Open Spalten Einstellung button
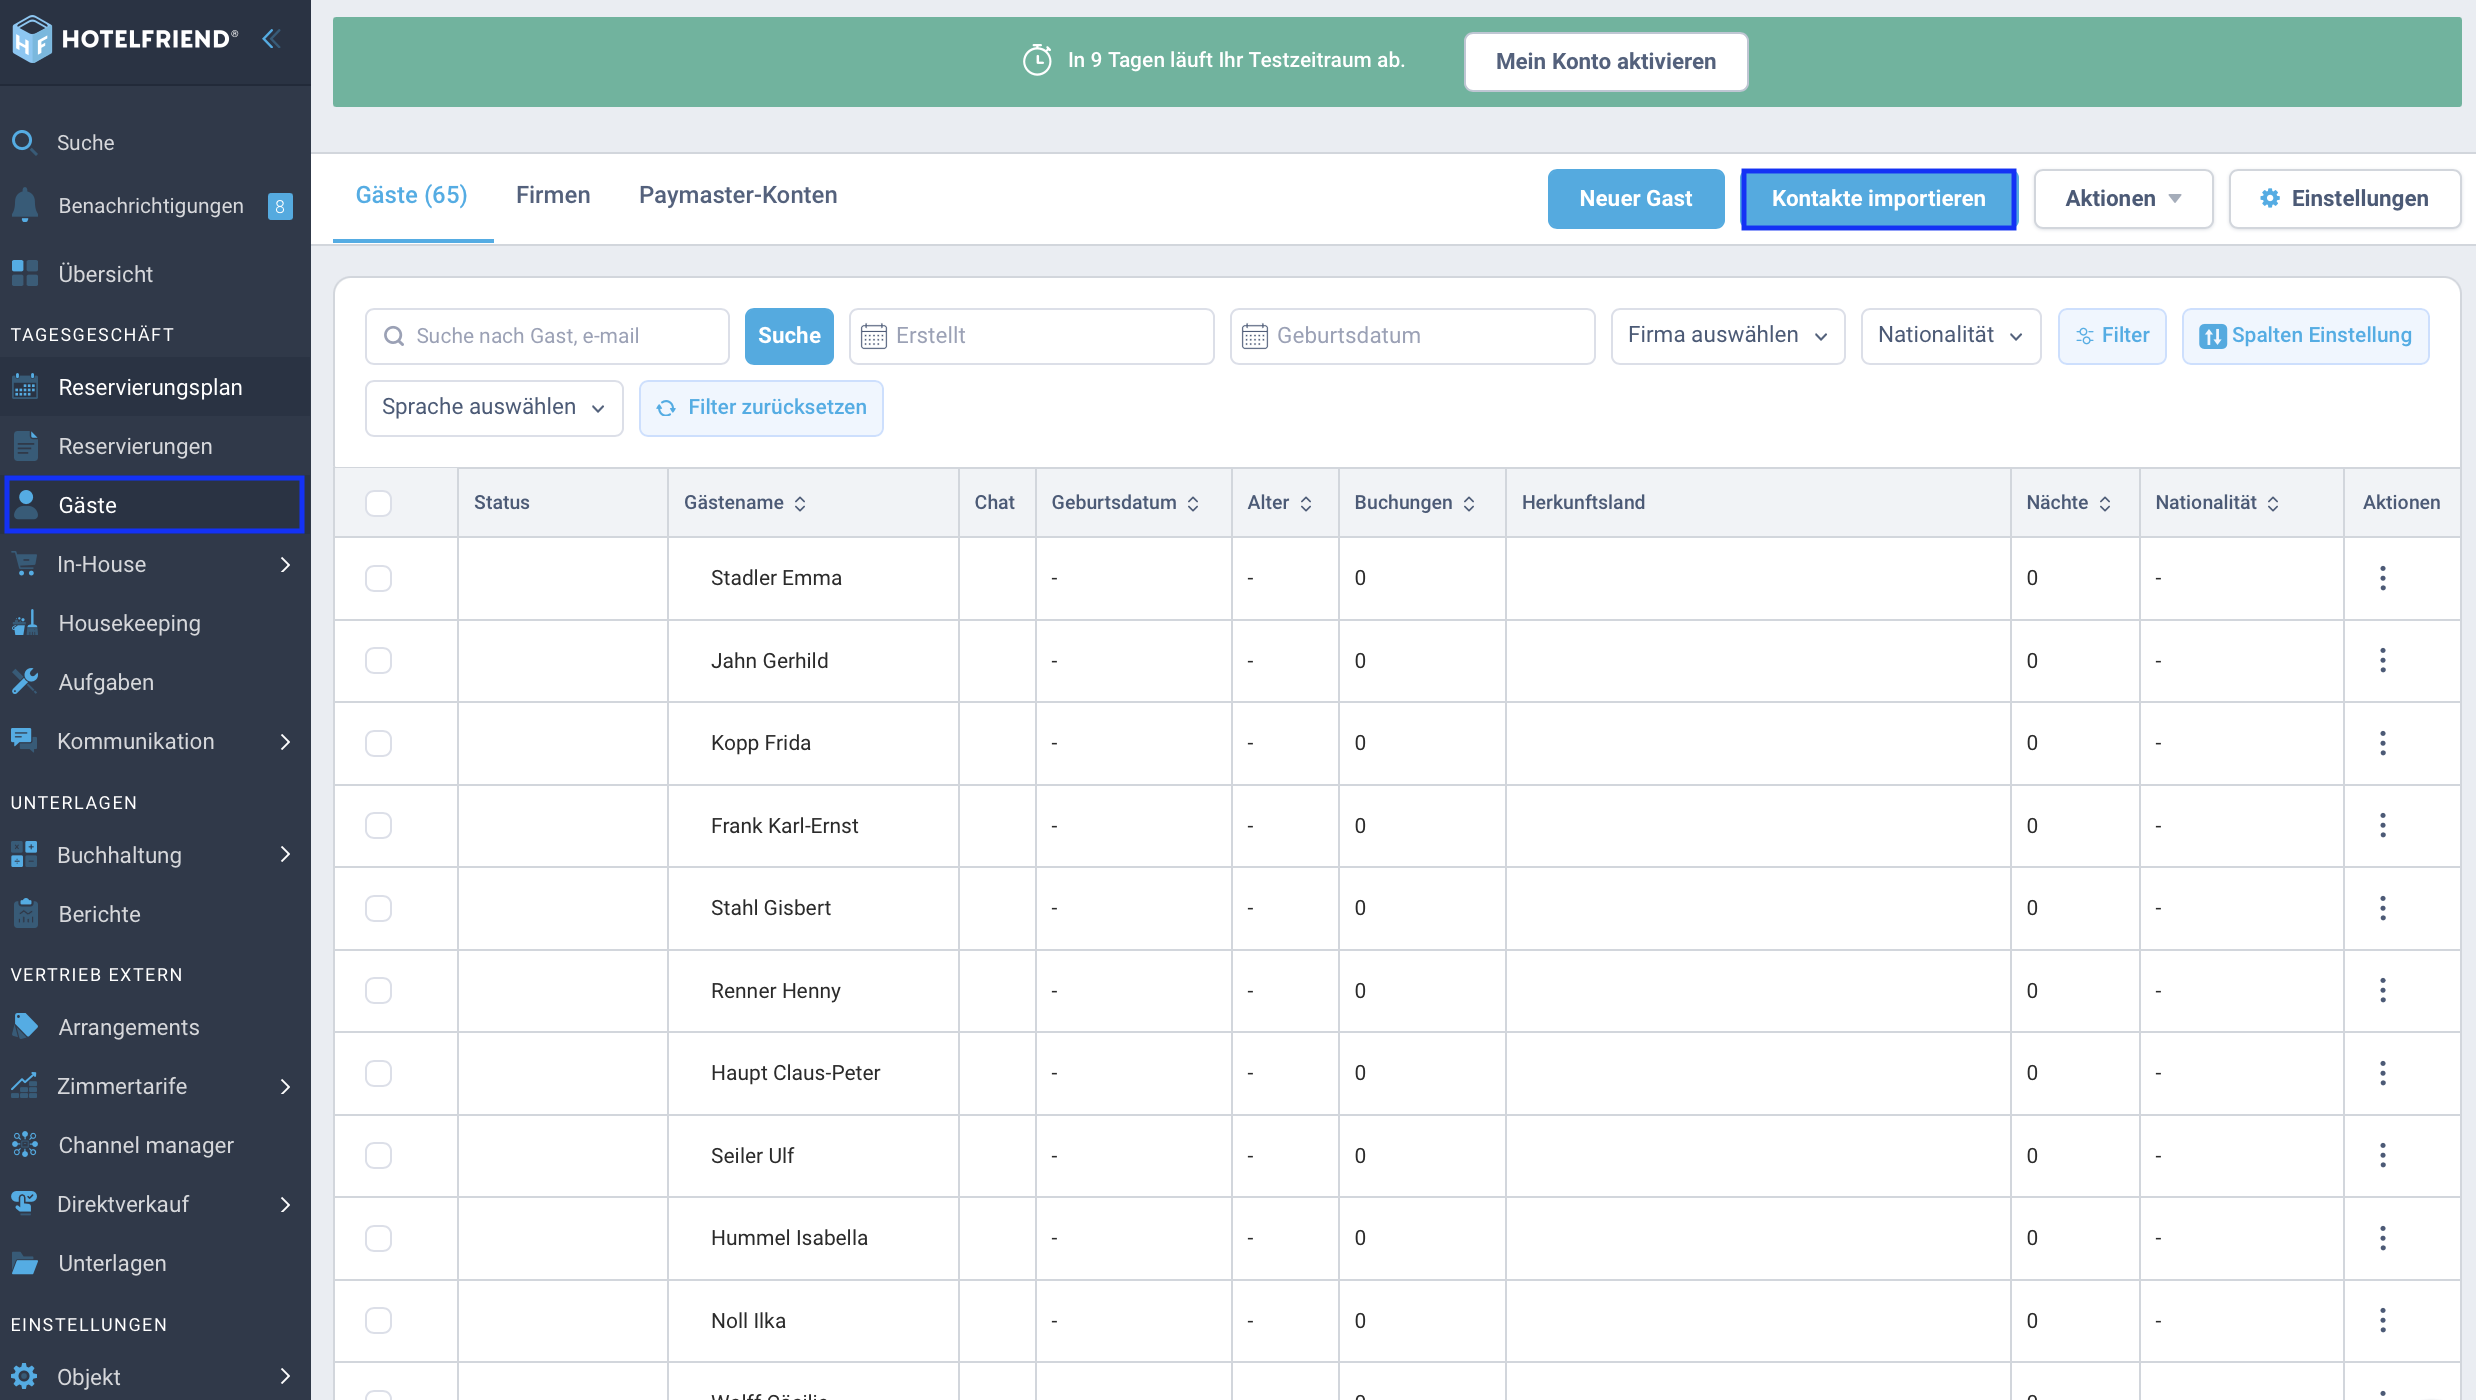Screen dimensions: 2476x1400 tap(2306, 336)
